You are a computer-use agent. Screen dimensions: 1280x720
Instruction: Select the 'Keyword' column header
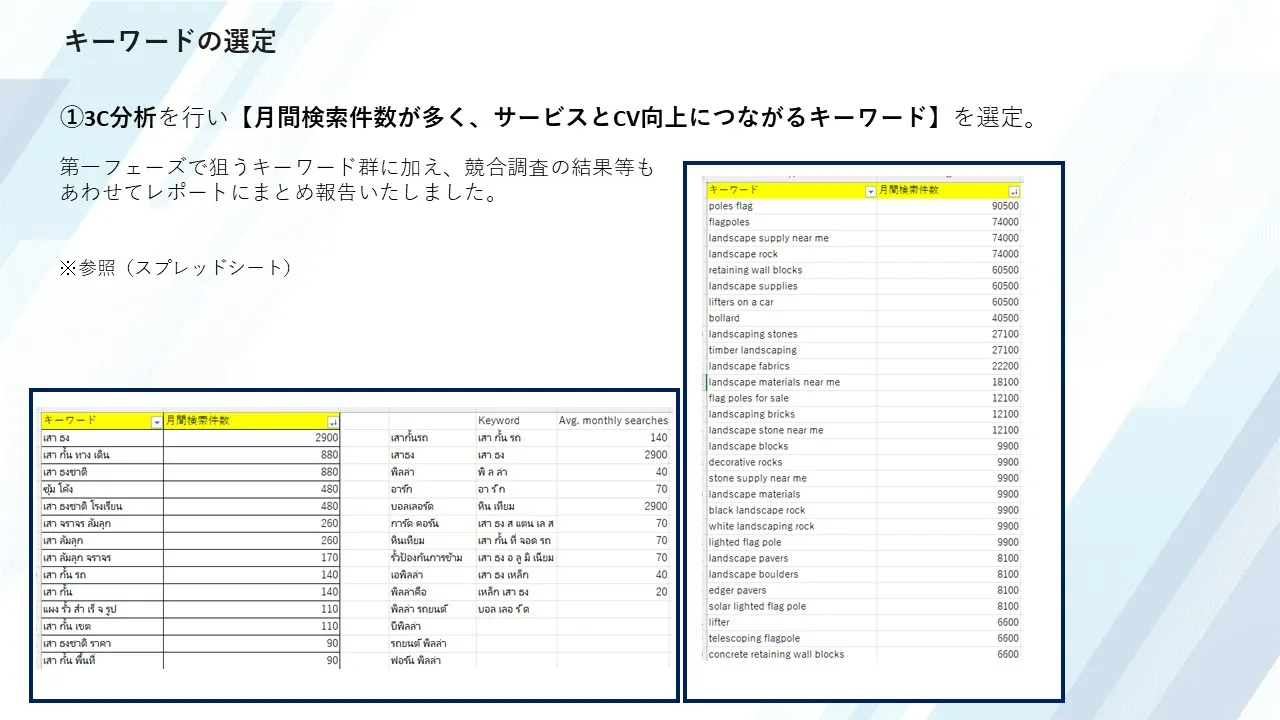coord(499,421)
